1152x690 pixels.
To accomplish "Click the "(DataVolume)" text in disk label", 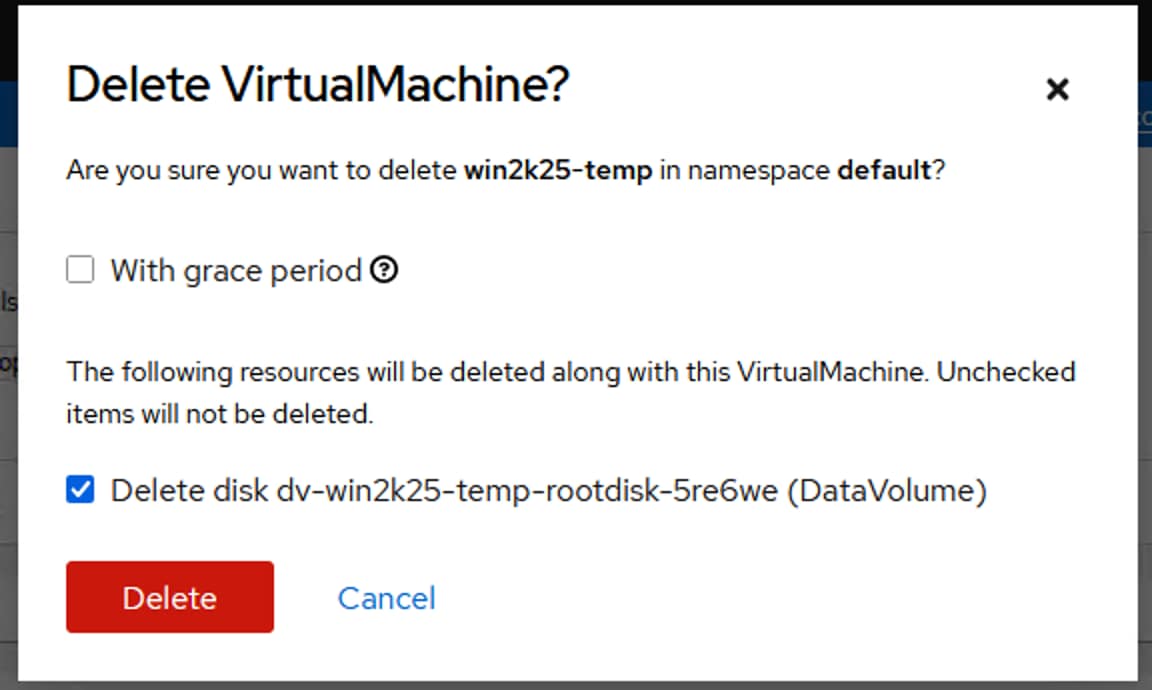I will coord(887,491).
